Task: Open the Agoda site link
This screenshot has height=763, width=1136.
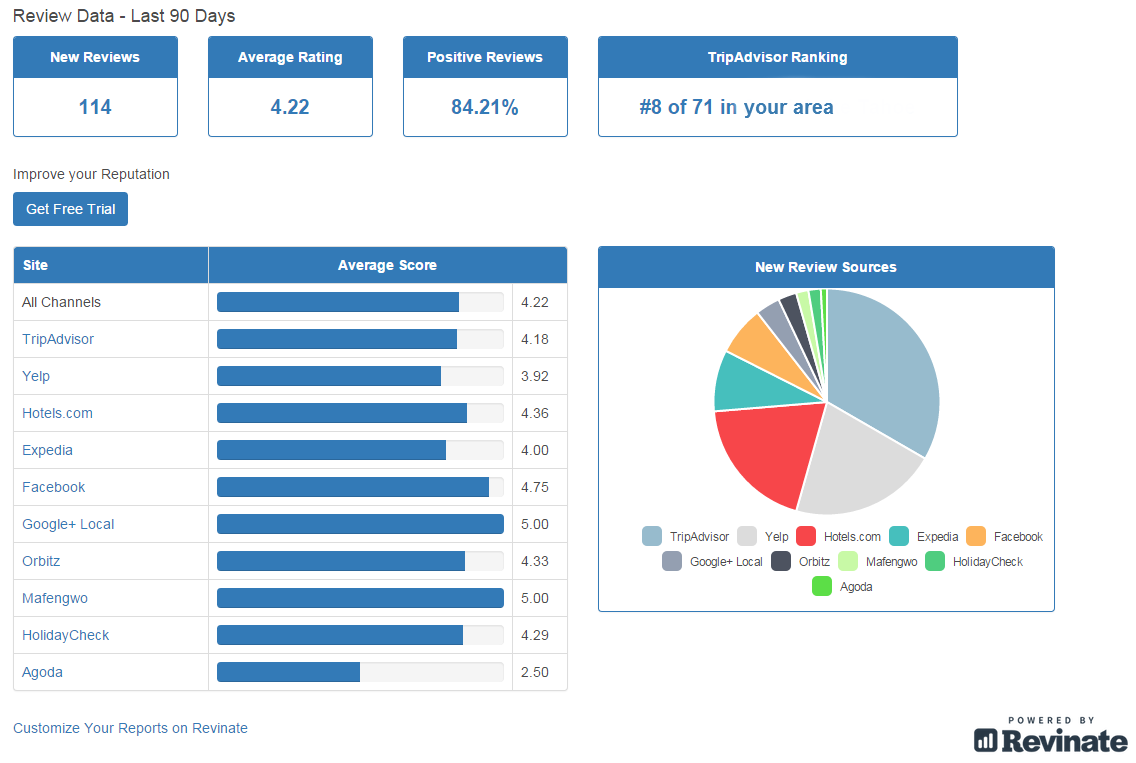Action: (x=42, y=672)
